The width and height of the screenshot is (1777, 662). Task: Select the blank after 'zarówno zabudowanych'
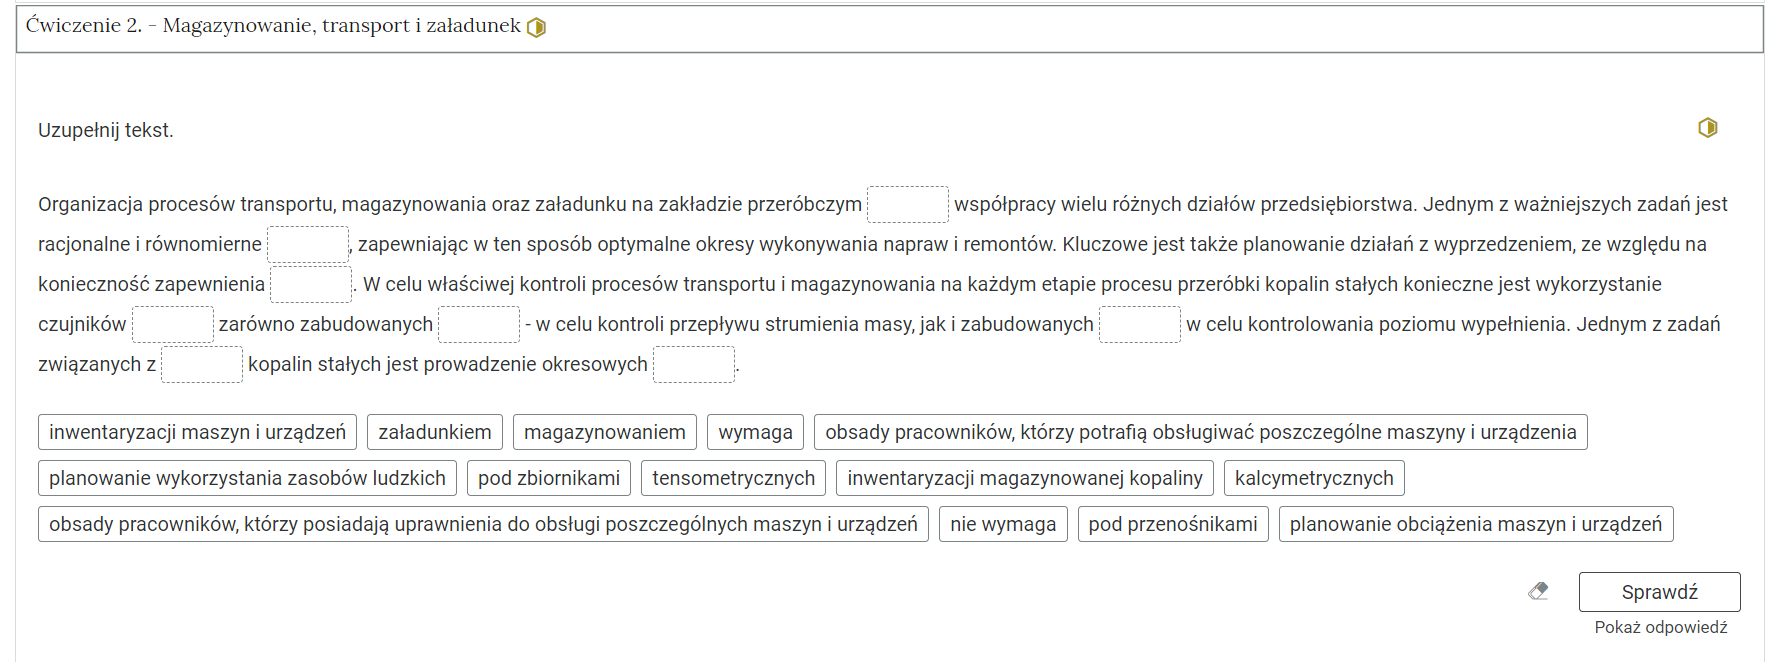point(479,324)
